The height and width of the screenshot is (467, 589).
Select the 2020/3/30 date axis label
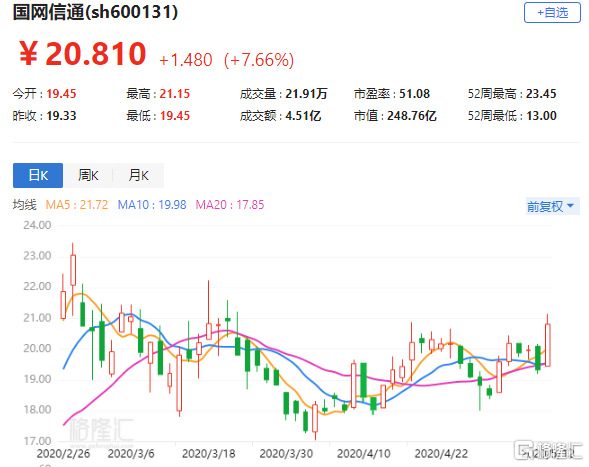pos(286,454)
